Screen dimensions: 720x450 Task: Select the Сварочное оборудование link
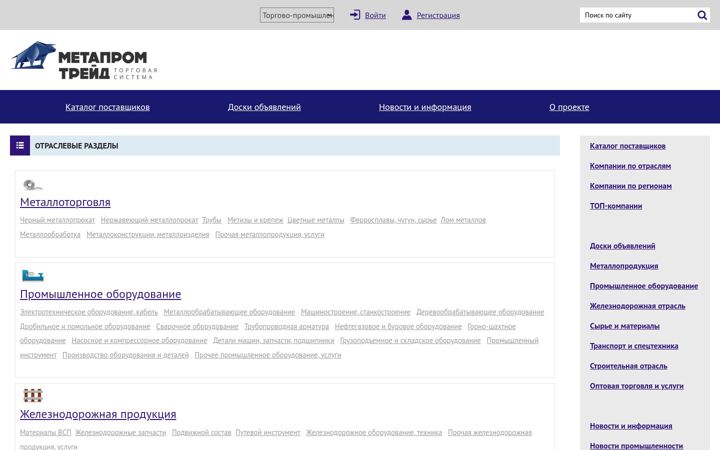click(197, 326)
